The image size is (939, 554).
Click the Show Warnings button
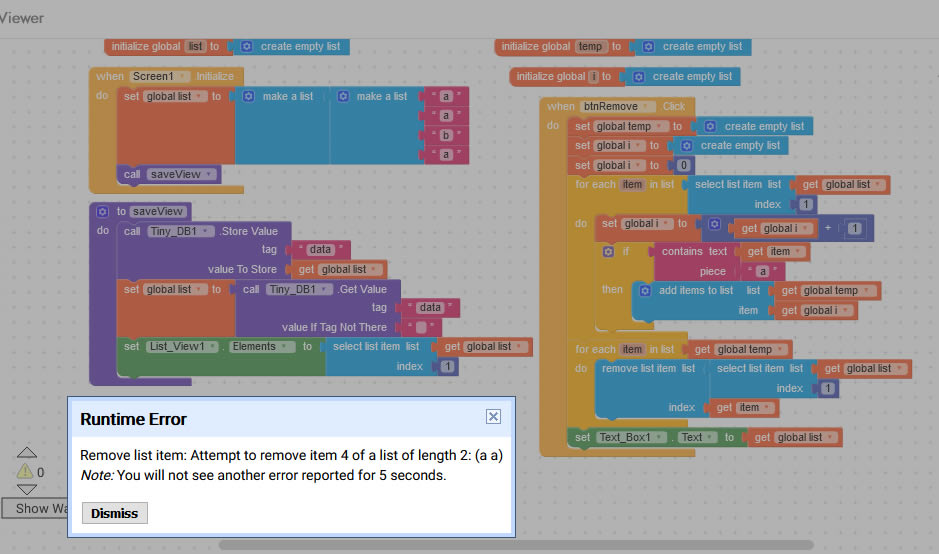tap(34, 508)
